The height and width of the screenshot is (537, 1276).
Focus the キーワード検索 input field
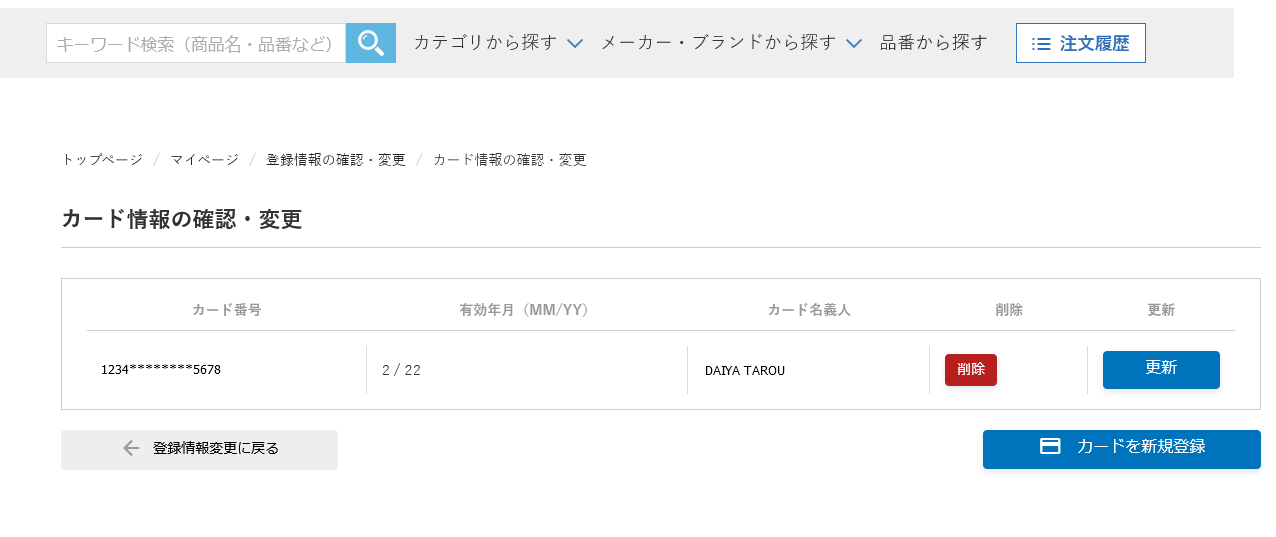click(x=196, y=43)
